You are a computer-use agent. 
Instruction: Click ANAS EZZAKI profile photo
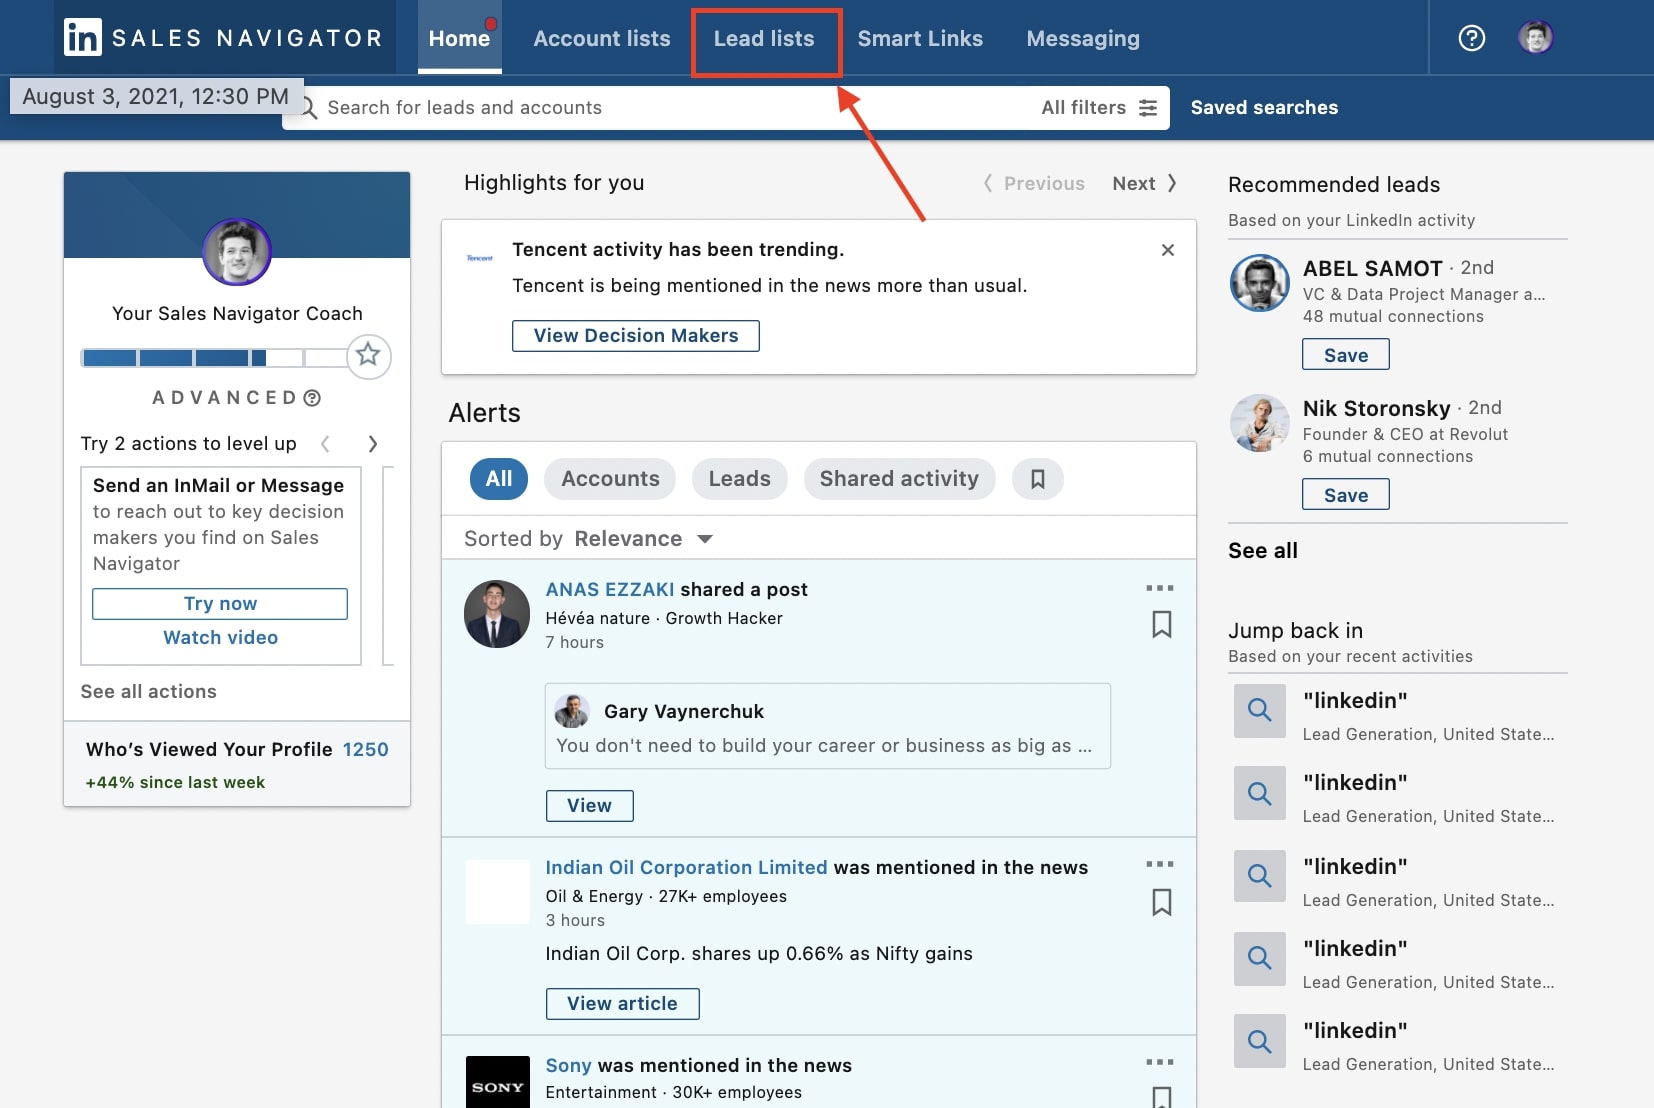point(497,614)
